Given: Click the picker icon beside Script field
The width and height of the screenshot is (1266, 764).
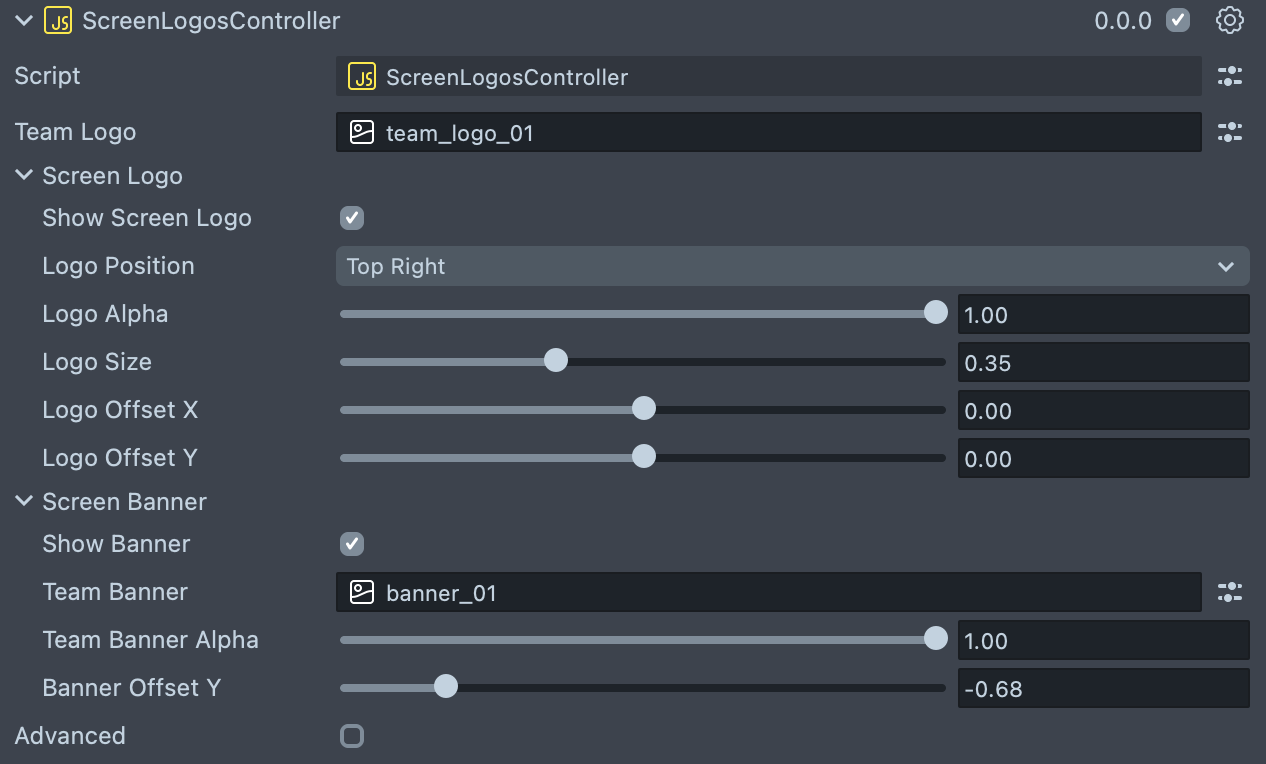Looking at the screenshot, I should pyautogui.click(x=1229, y=76).
